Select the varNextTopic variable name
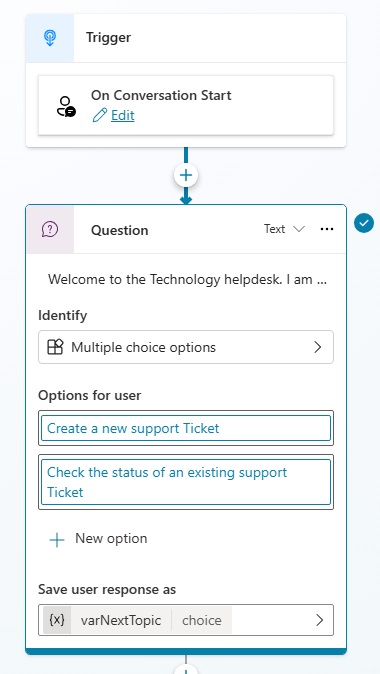Screen dimensions: 380x674 (121, 620)
